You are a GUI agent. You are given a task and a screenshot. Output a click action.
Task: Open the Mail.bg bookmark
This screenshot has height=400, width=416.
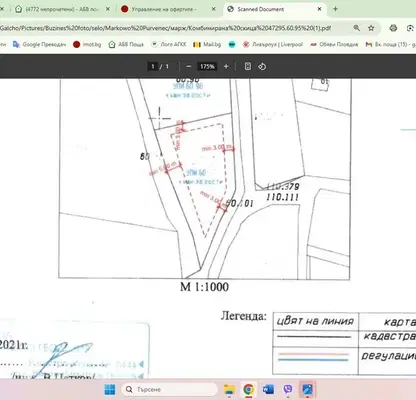(207, 44)
